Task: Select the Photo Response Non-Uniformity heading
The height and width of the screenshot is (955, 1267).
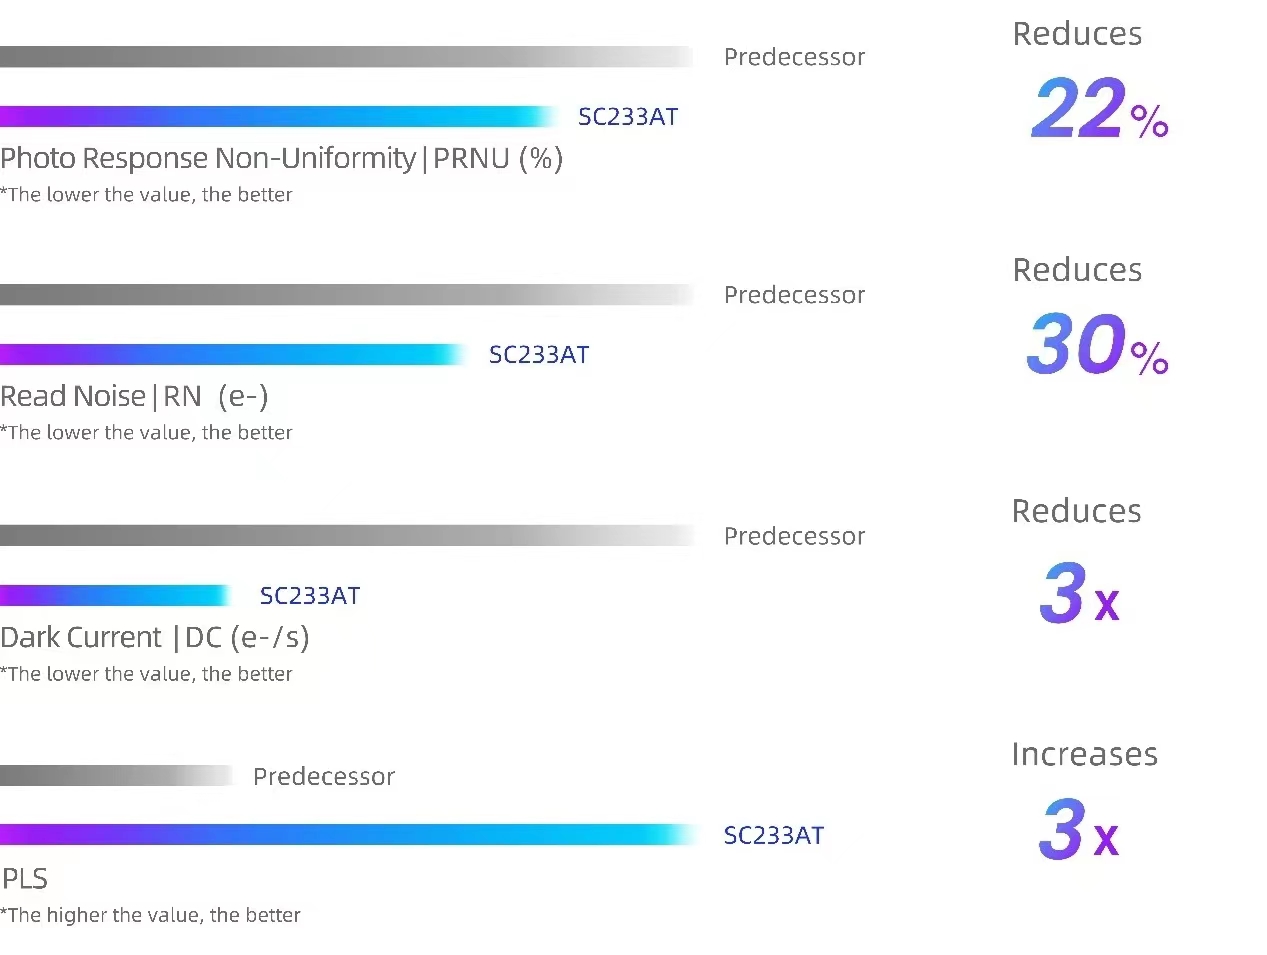Action: click(x=281, y=159)
